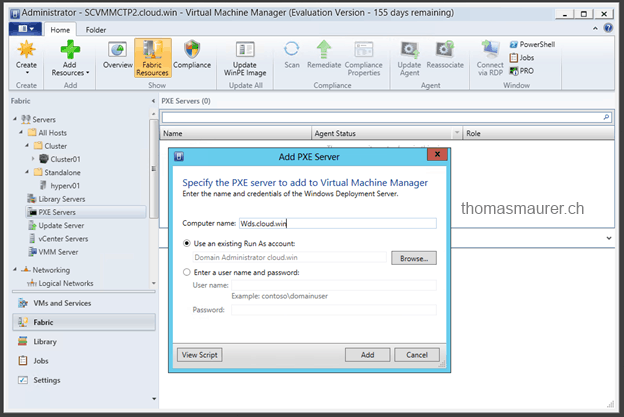The width and height of the screenshot is (624, 417).
Task: Click the Update WinPE Image button
Action: [245, 58]
